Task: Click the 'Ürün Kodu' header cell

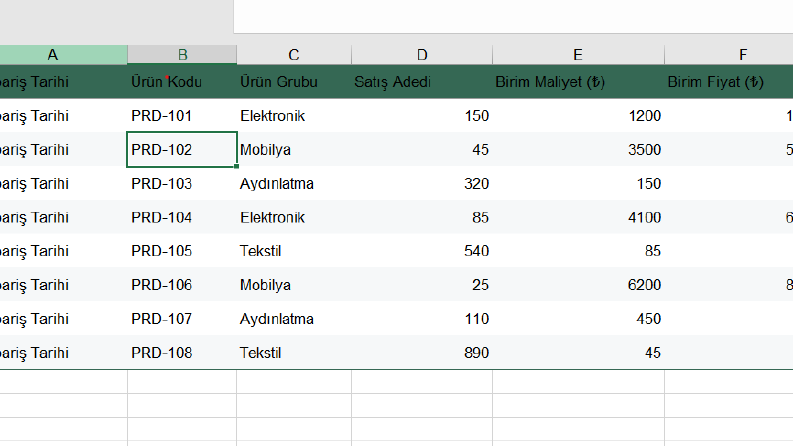Action: (x=182, y=81)
